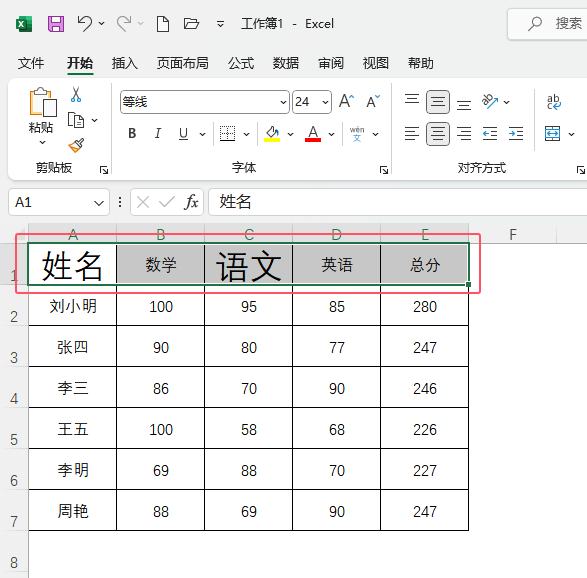Click the Save icon in title bar
Screen dimensions: 587x578
tap(56, 24)
